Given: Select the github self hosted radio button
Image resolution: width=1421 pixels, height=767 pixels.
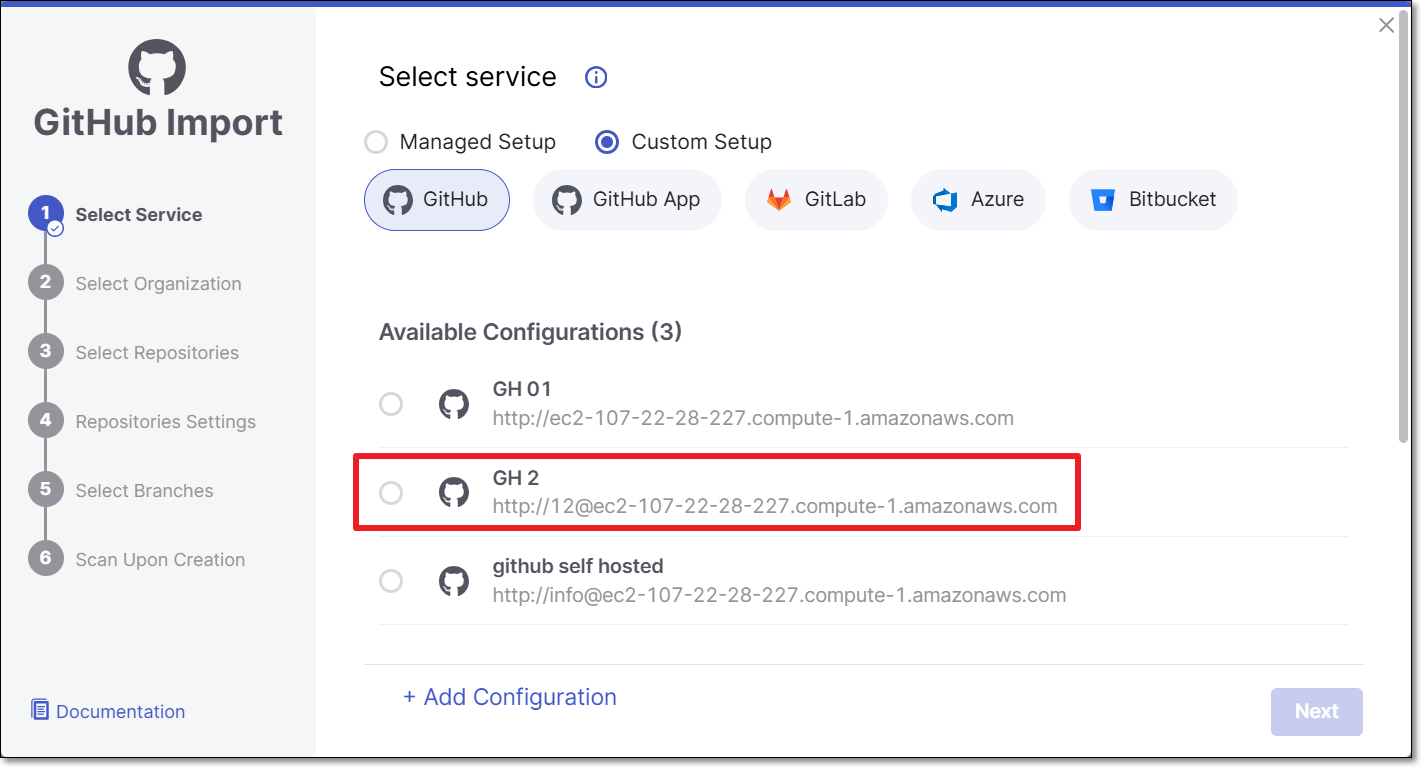Looking at the screenshot, I should point(391,581).
